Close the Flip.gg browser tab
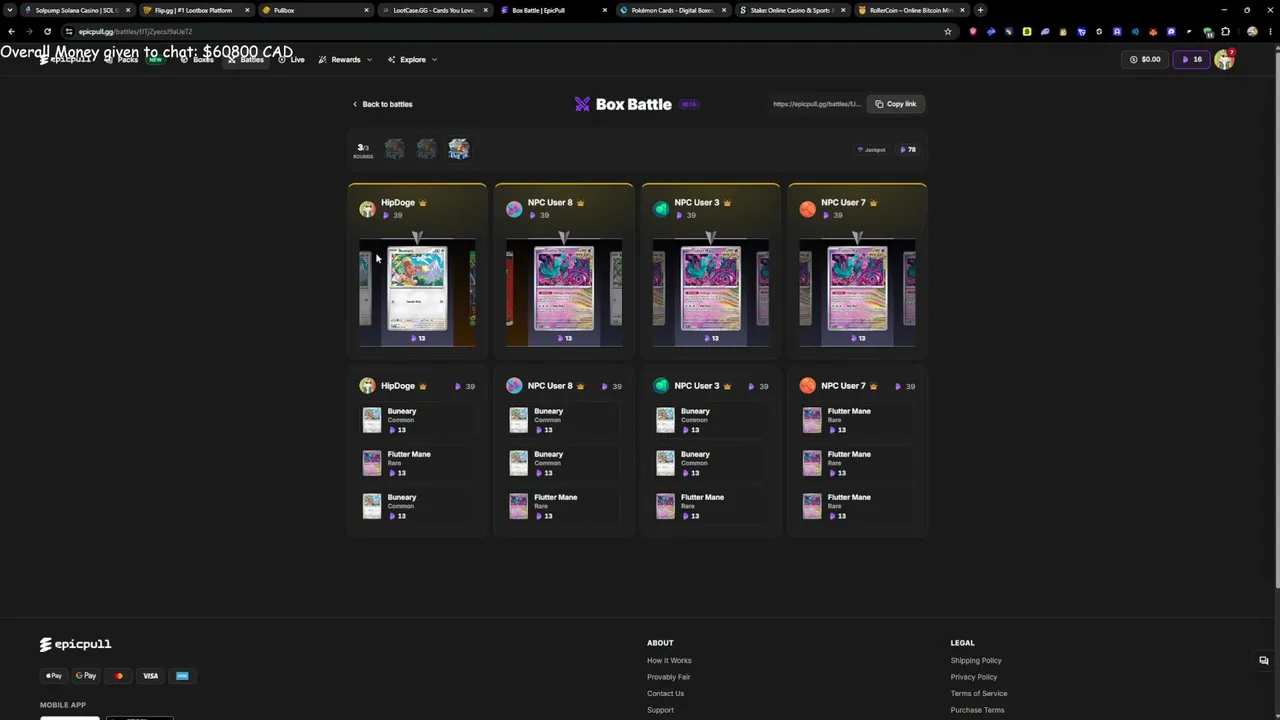The width and height of the screenshot is (1280, 720). (x=247, y=10)
